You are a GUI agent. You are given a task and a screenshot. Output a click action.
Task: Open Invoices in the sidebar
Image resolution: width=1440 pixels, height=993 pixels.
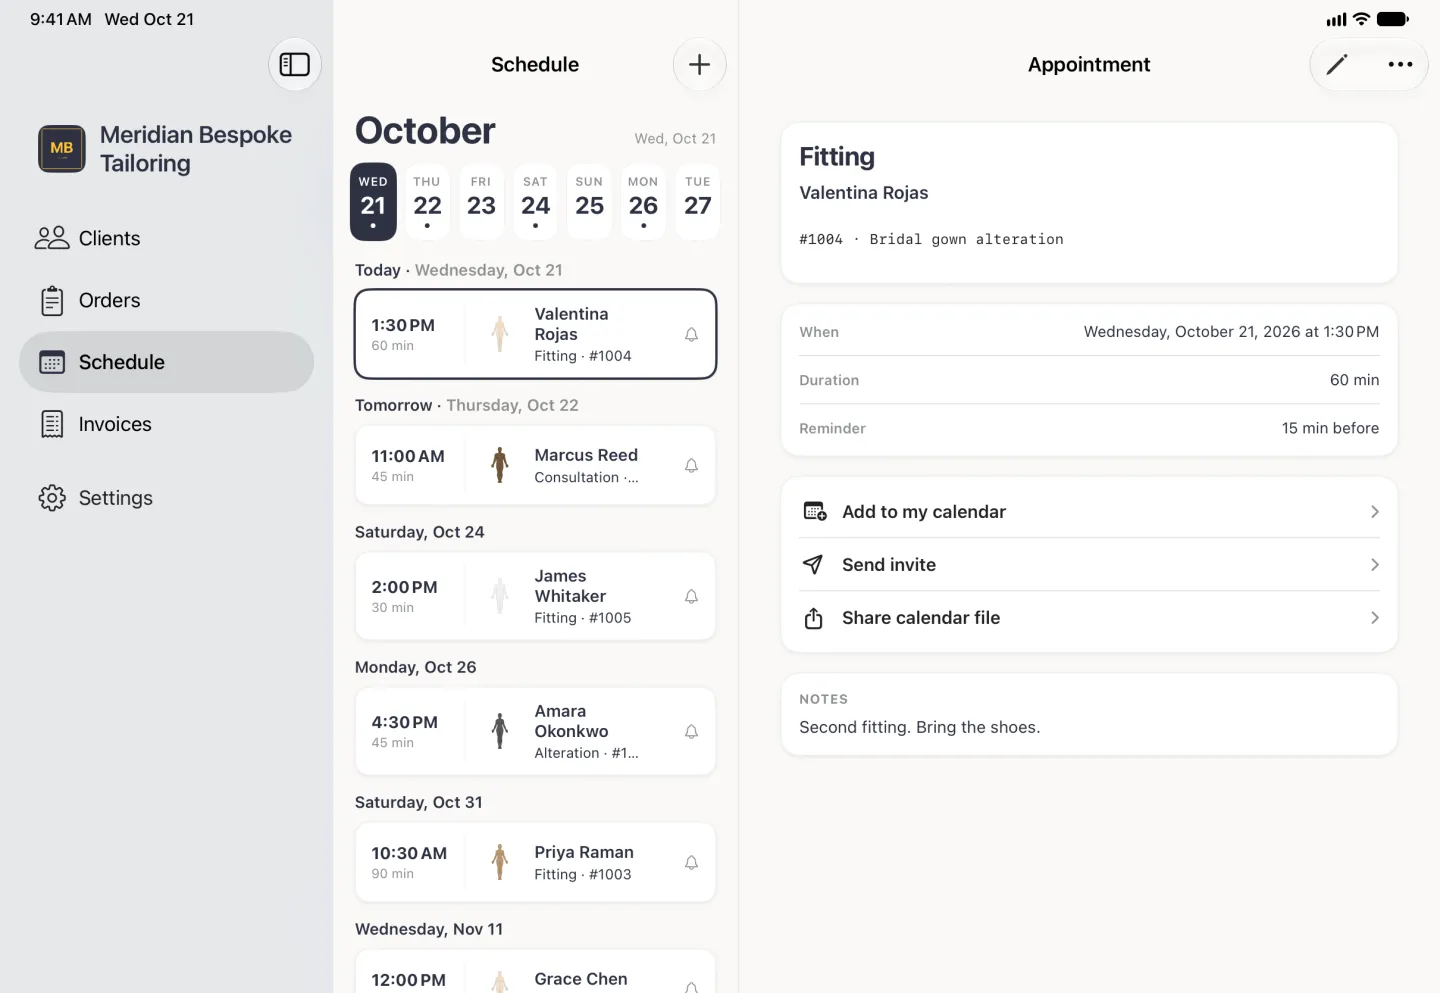pos(166,424)
